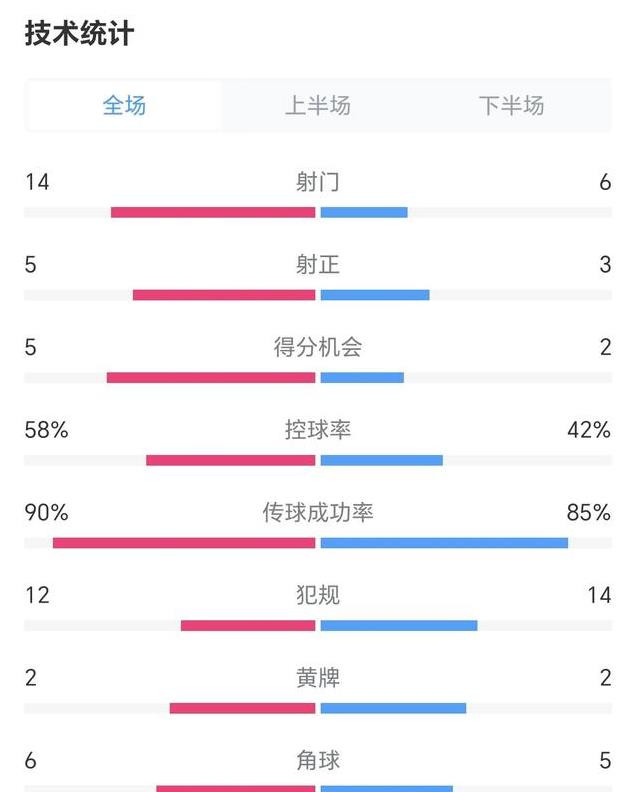
Task: Click the 技术统计 heading
Action: click(x=79, y=34)
